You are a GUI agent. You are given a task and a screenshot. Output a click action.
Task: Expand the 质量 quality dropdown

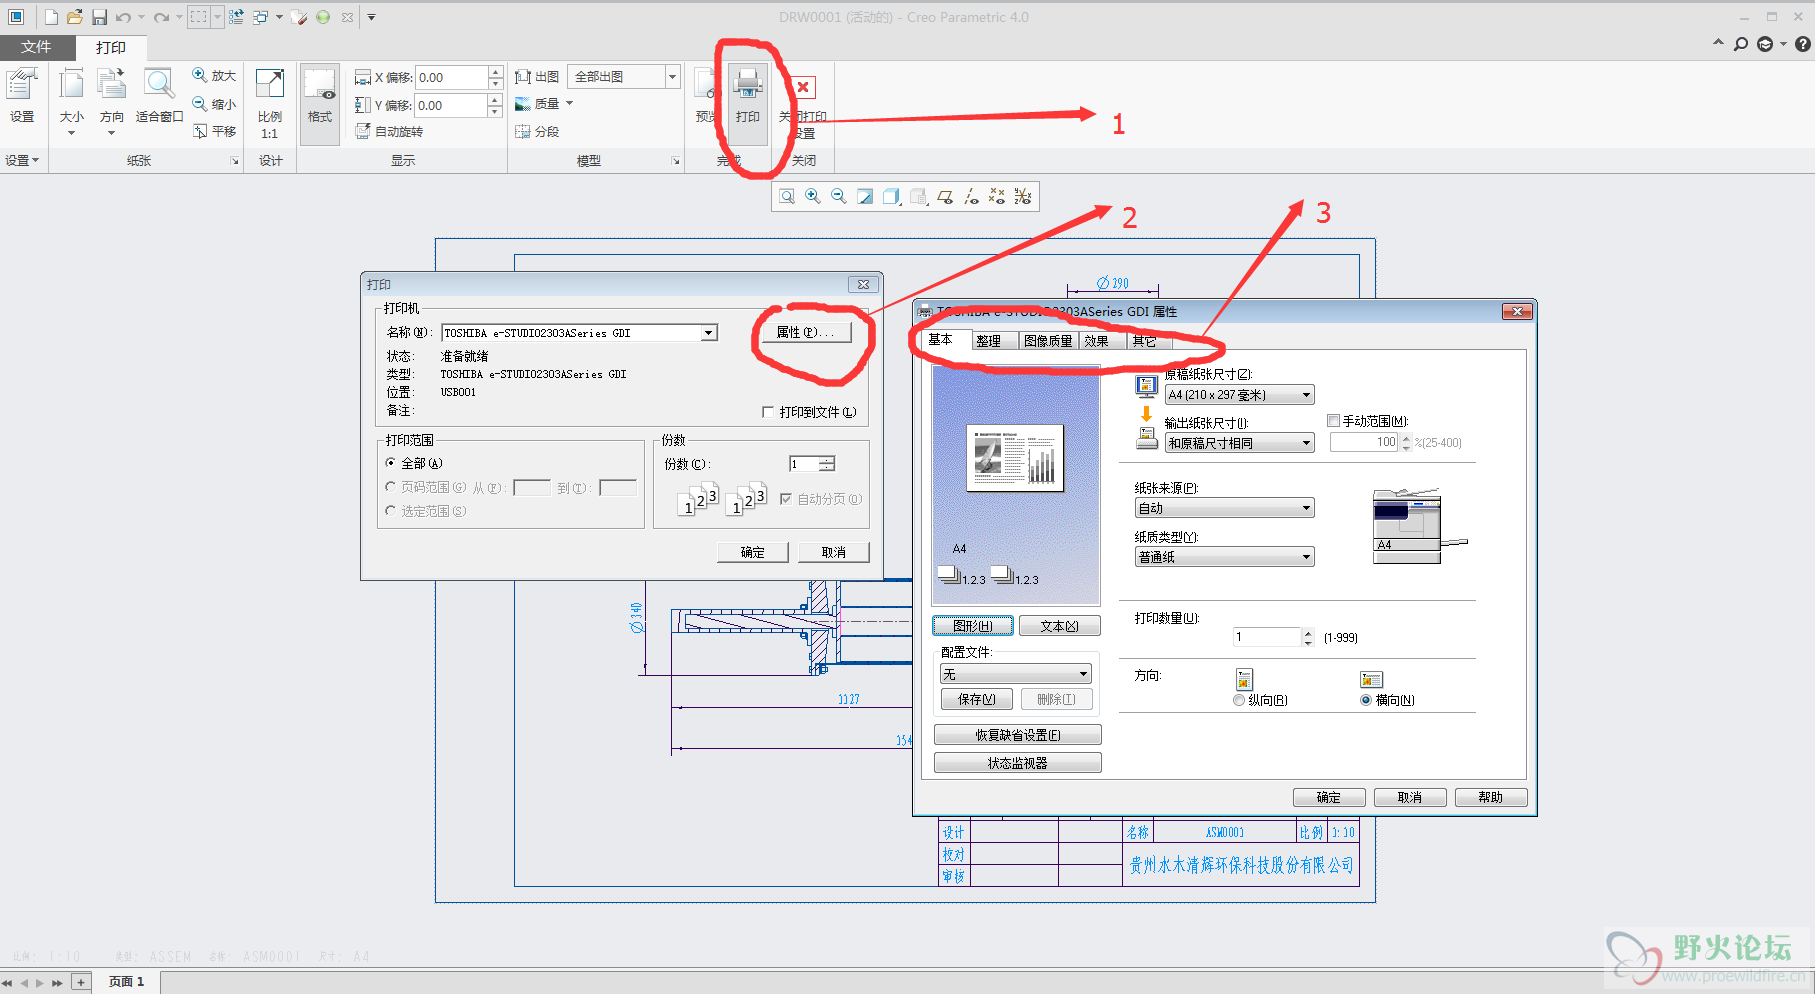569,103
